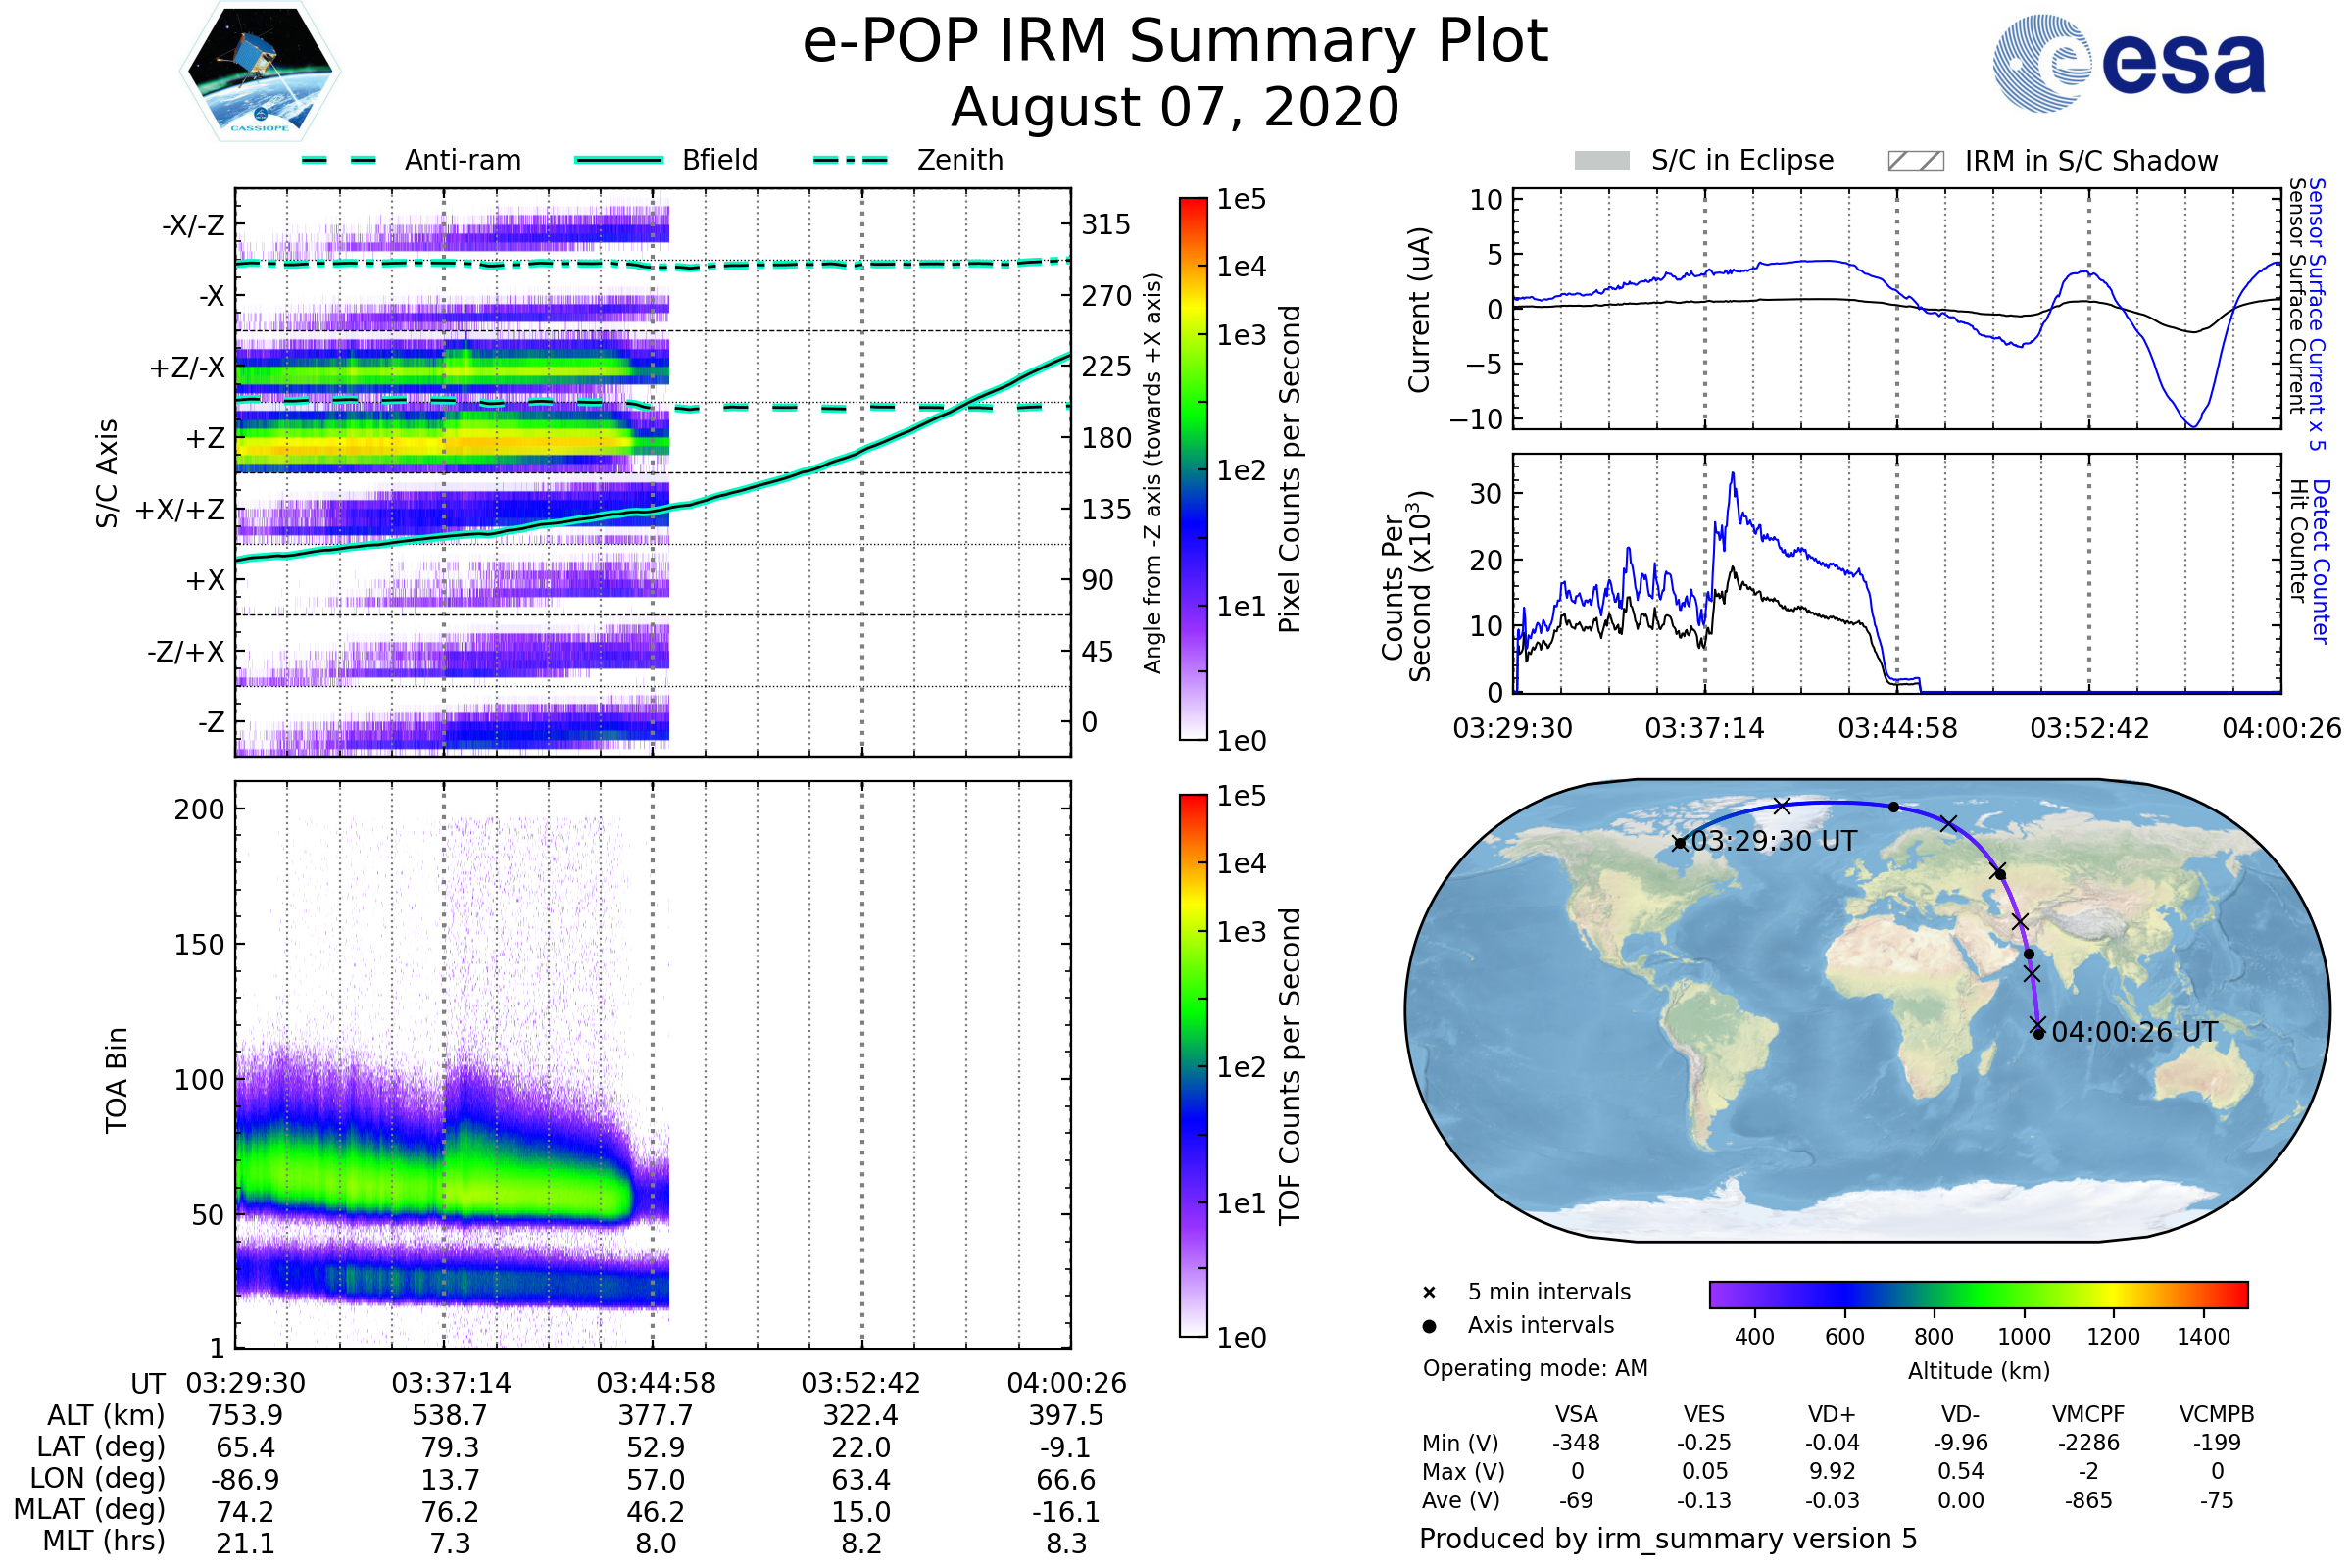This screenshot has height=1568, width=2352.
Task: Click the VMCPF column header in voltage table
Action: 2088,1415
